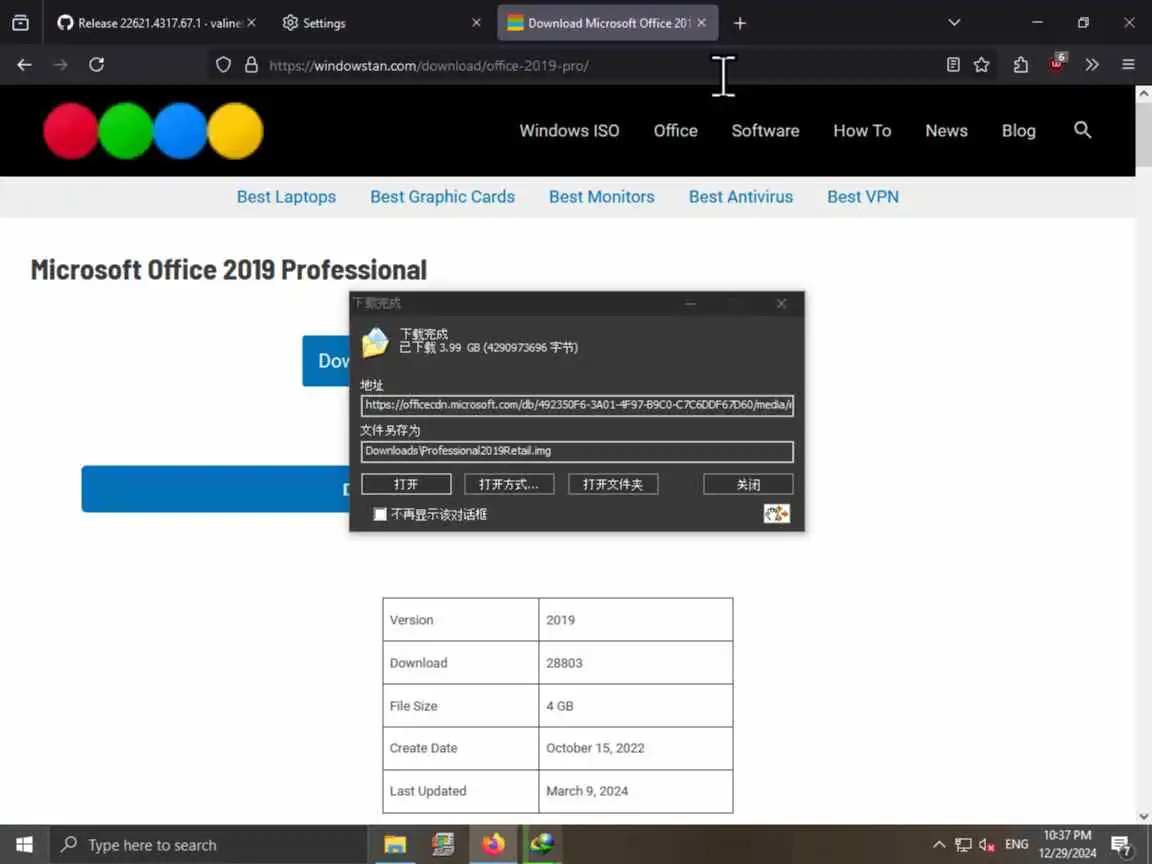Screen dimensions: 1152x864
Task: Go to the News section
Action: point(946,131)
